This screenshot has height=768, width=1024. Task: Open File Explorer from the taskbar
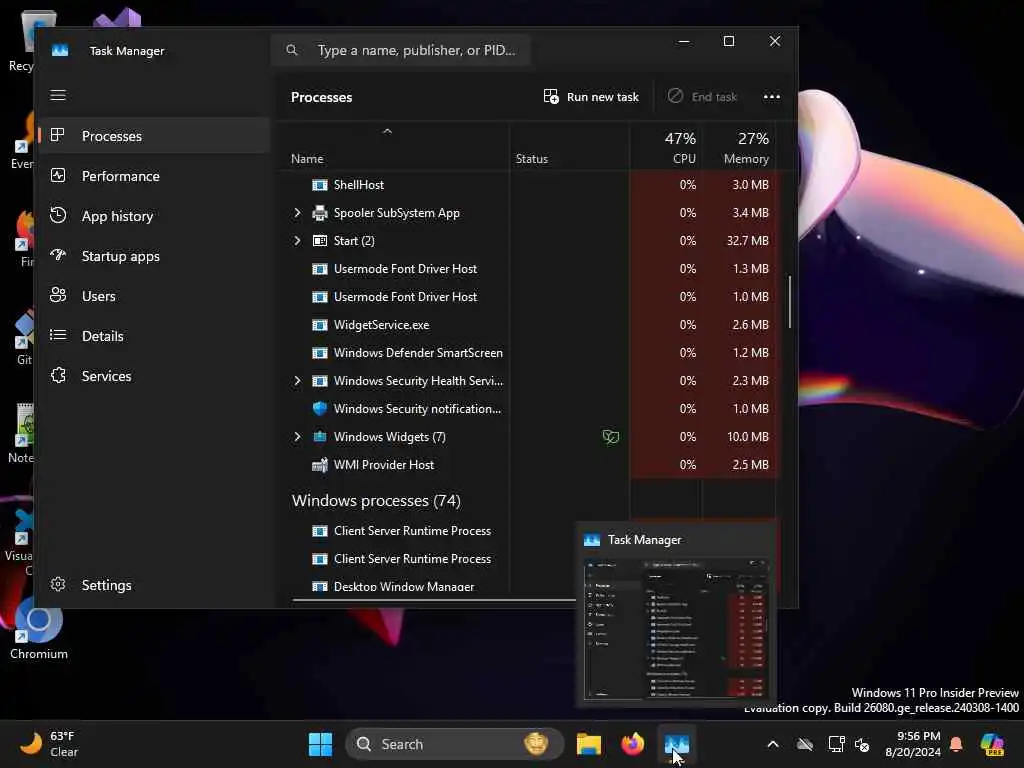[x=588, y=744]
